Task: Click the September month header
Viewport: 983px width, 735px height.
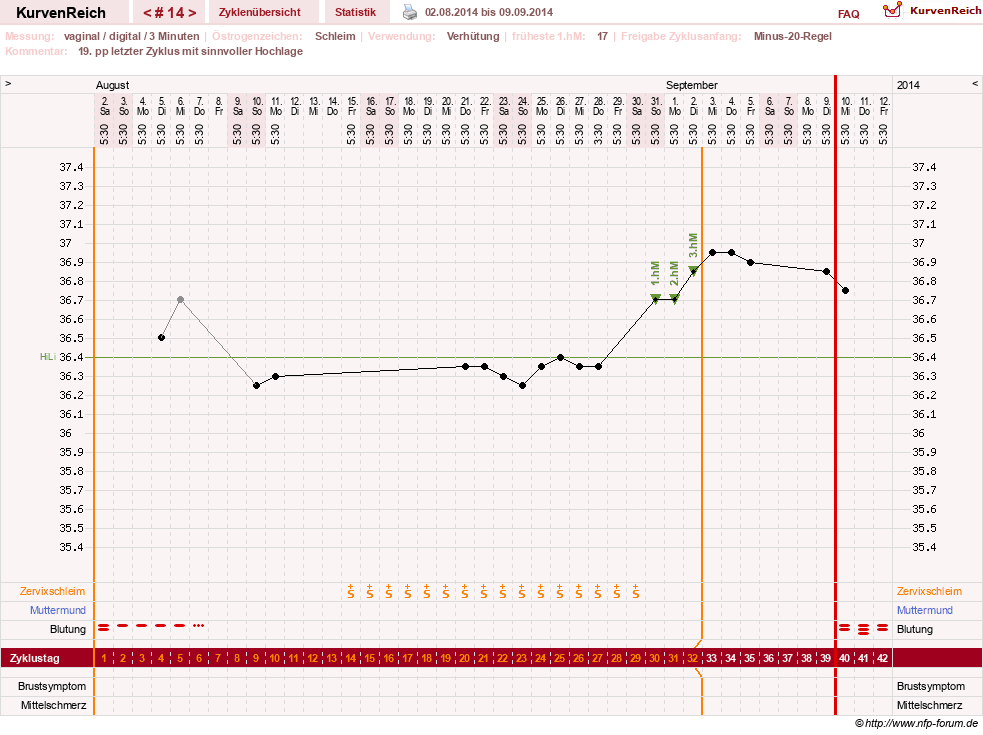Action: tap(691, 85)
